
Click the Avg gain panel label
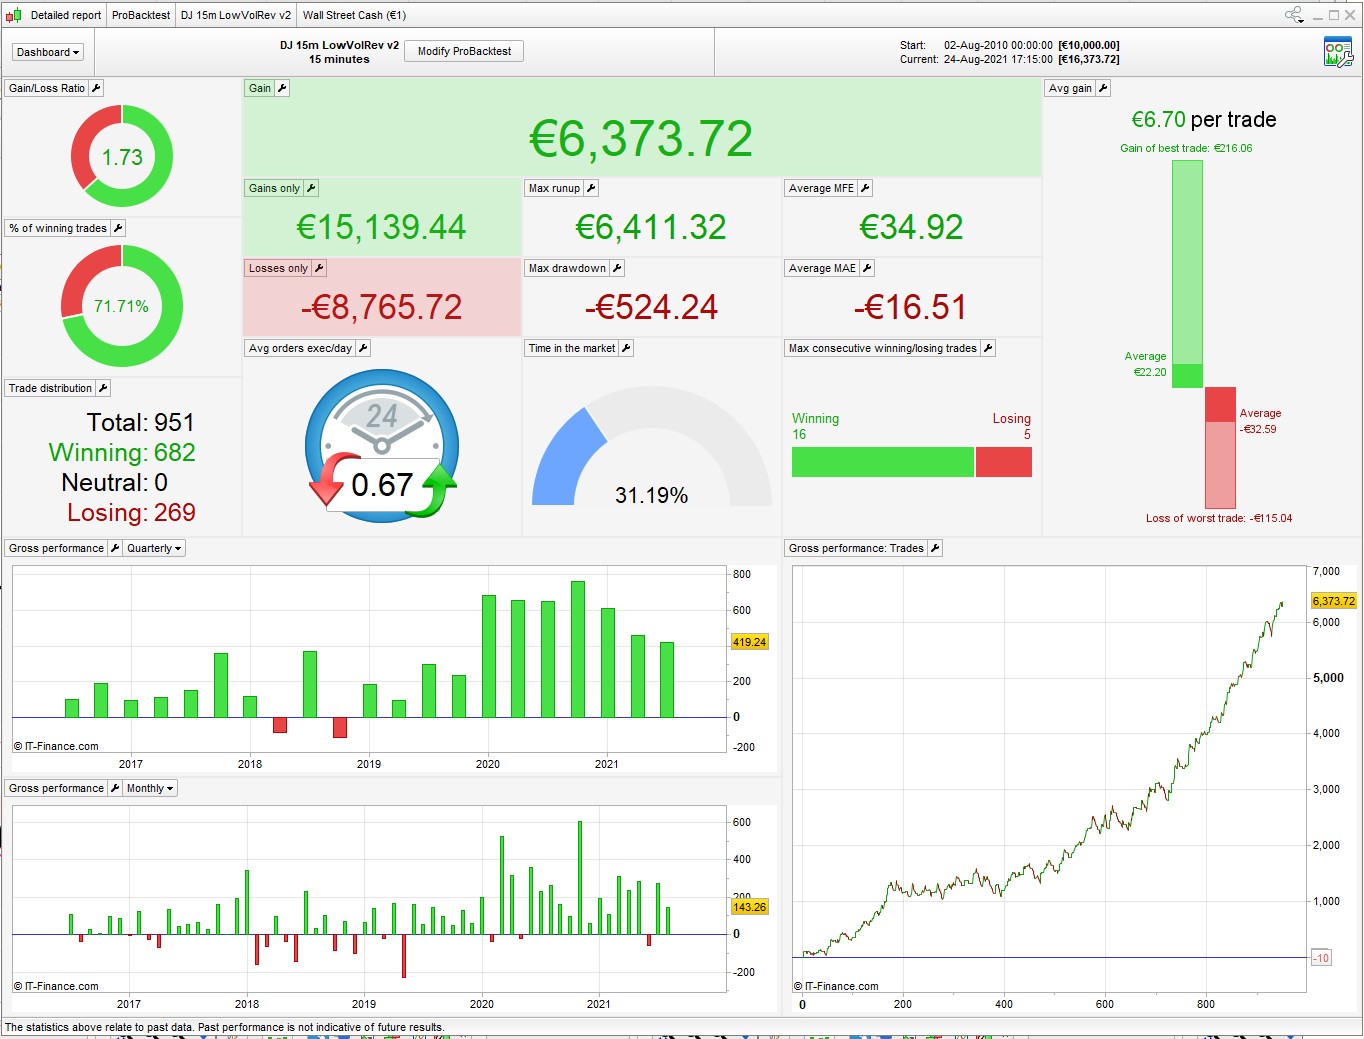click(1070, 88)
